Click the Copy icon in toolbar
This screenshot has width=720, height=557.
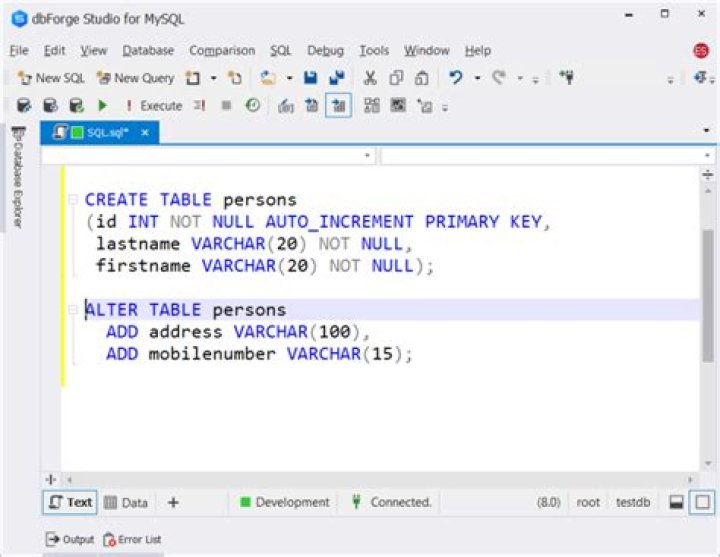(397, 78)
